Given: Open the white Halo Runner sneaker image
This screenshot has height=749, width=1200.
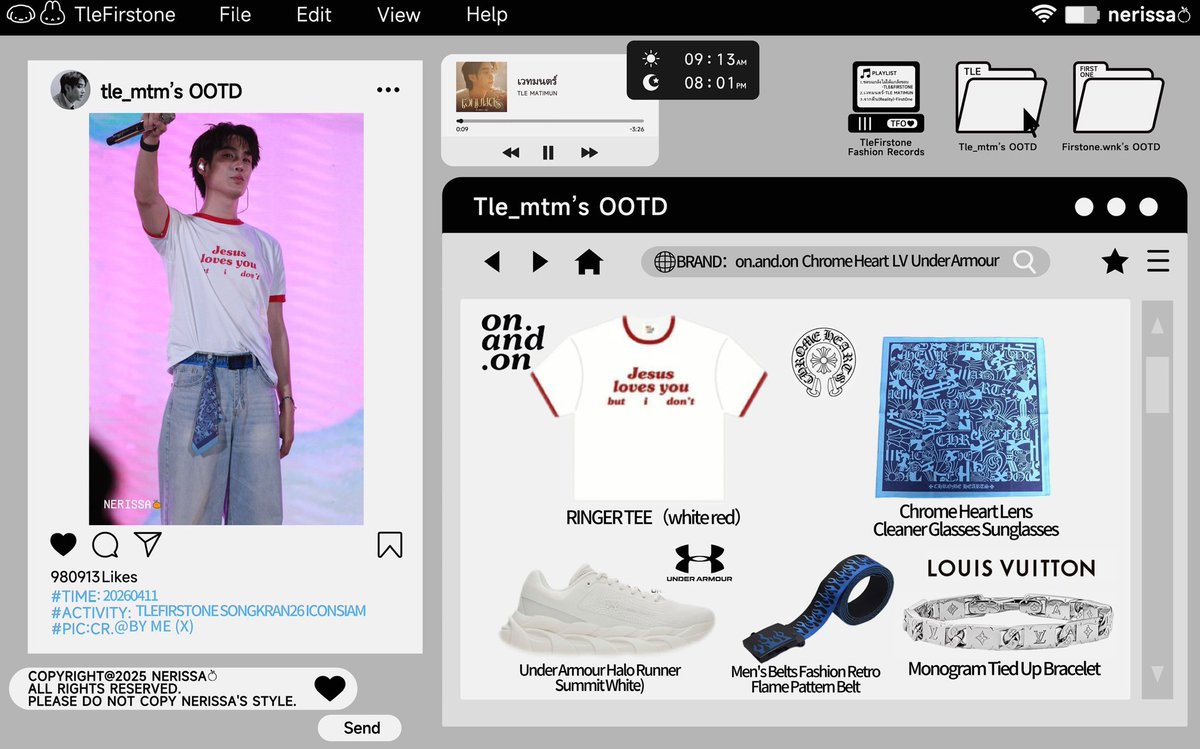Looking at the screenshot, I should coord(606,609).
